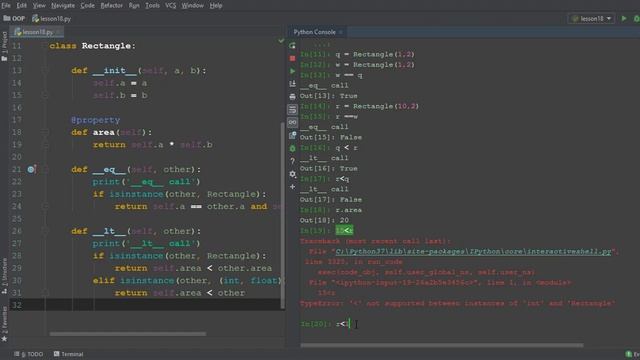Screen dimensions: 640x360
Task: Execute current statement in console
Action: (x=292, y=71)
